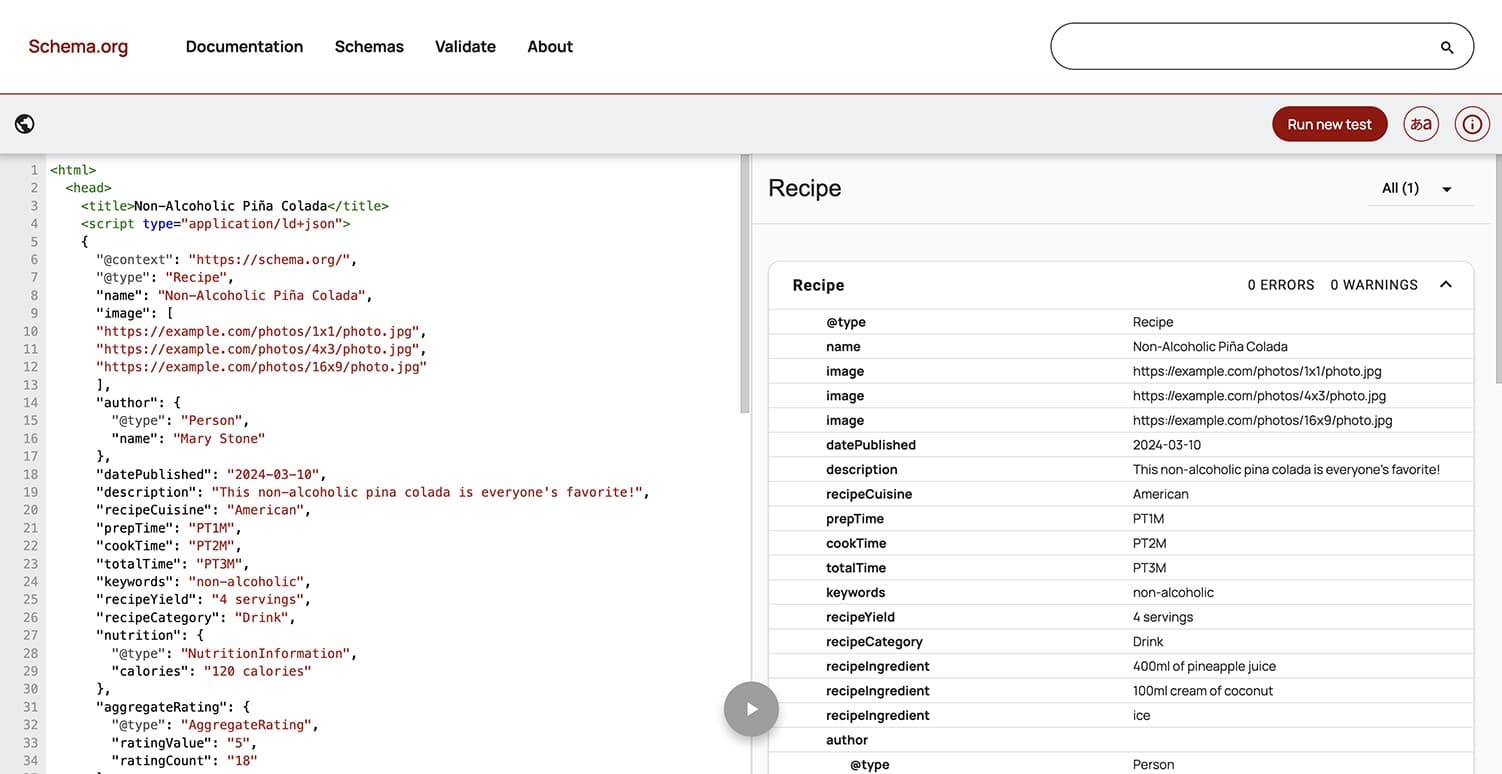Click the circled info icon
Image resolution: width=1502 pixels, height=774 pixels.
coord(1471,123)
